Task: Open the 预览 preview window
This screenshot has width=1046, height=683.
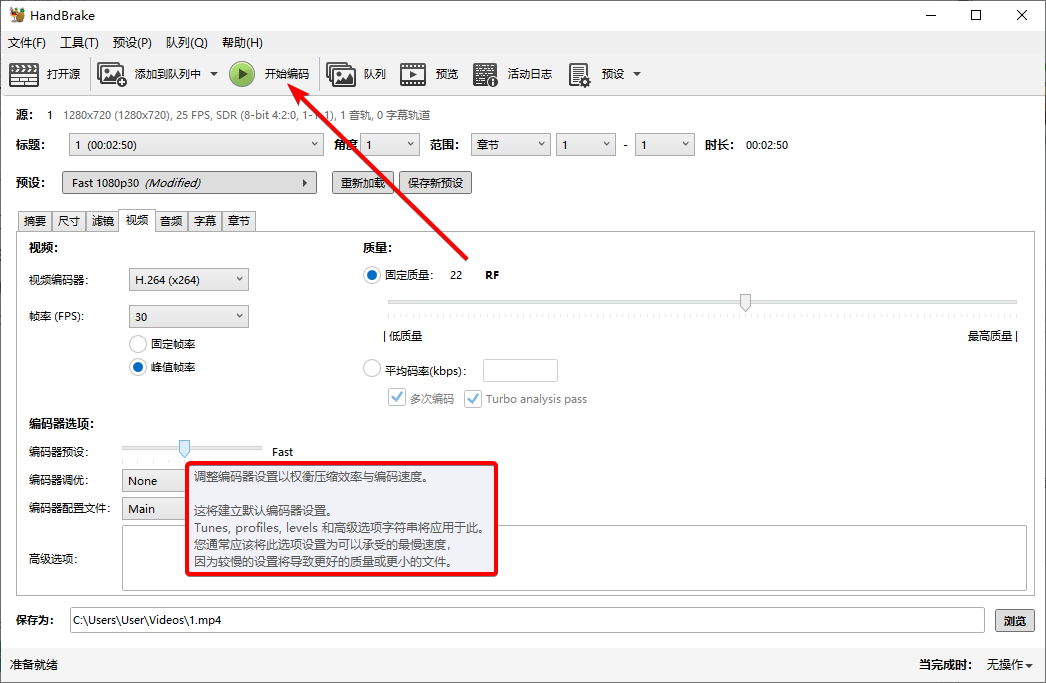Action: [x=432, y=73]
